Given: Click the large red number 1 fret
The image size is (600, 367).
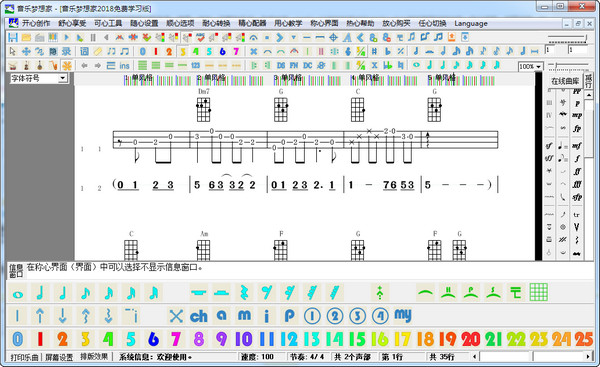Looking at the screenshot, I should [x=40, y=339].
